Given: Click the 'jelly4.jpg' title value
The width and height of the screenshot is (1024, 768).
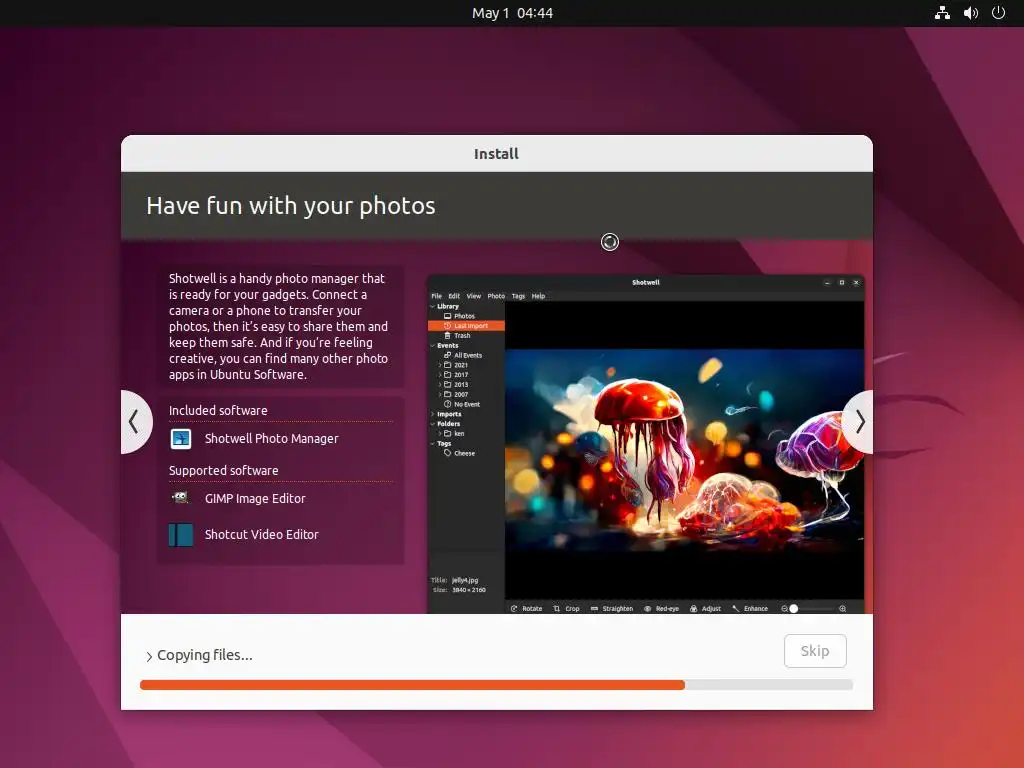Looking at the screenshot, I should [465, 580].
